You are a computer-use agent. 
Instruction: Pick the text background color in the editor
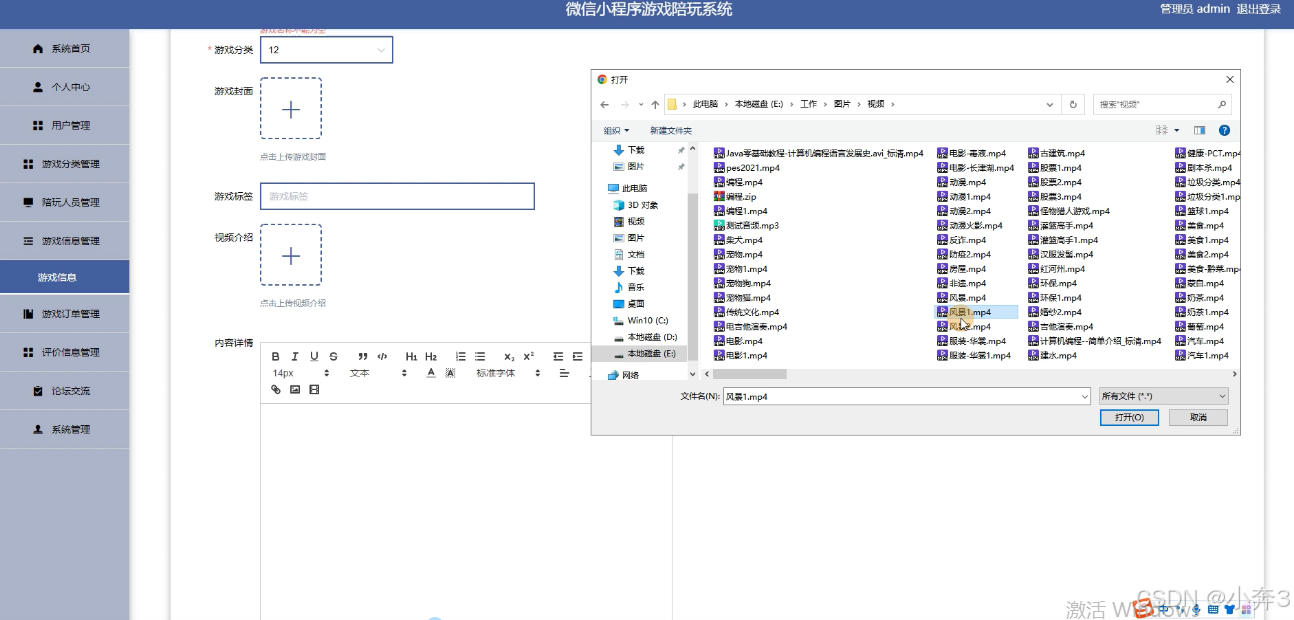point(450,373)
